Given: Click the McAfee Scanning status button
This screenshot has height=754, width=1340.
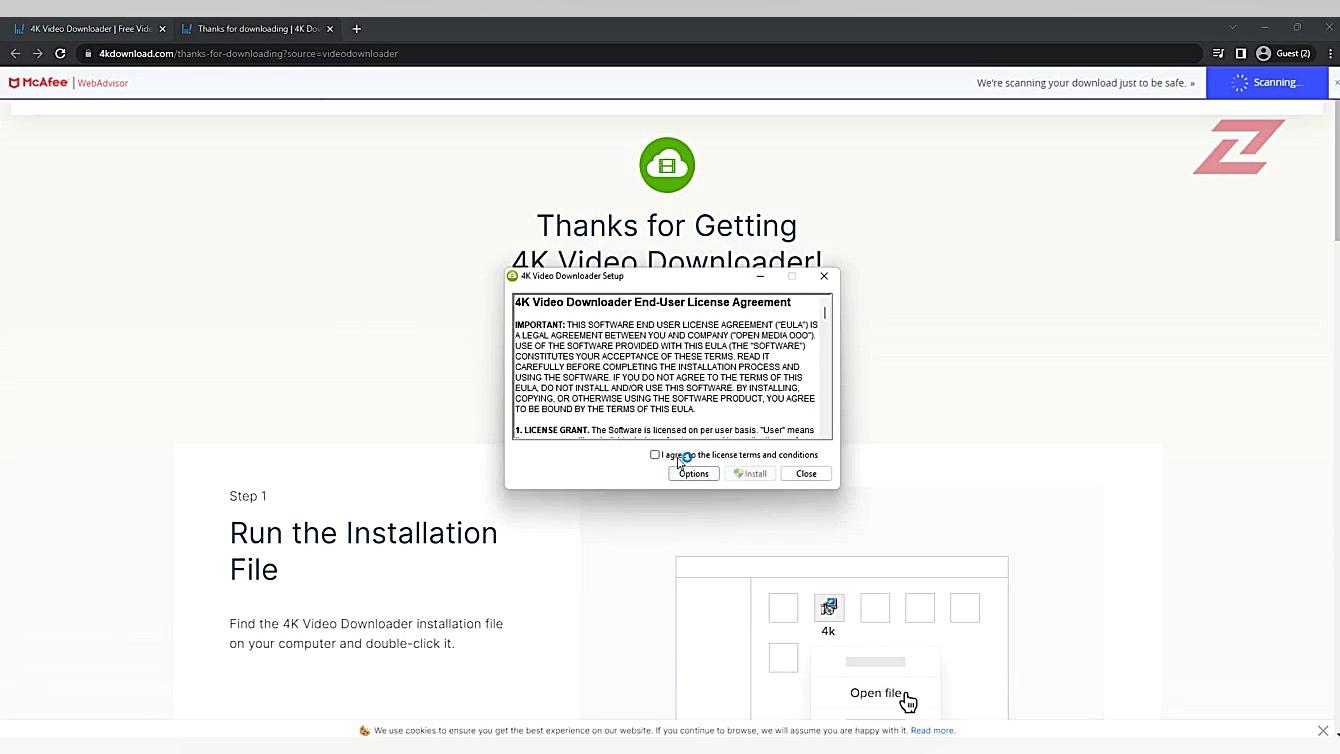Looking at the screenshot, I should pyautogui.click(x=1268, y=83).
